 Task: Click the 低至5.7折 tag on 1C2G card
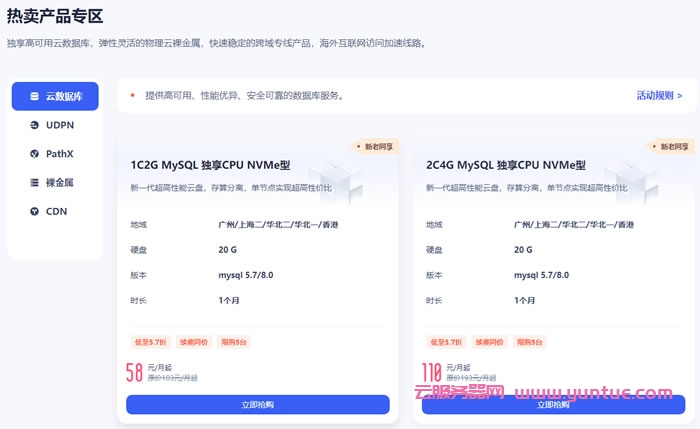pyautogui.click(x=147, y=342)
